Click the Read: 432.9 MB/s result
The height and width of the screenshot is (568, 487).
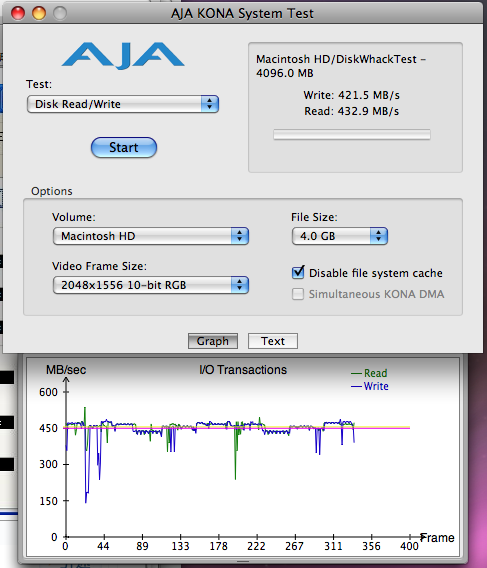click(x=351, y=111)
